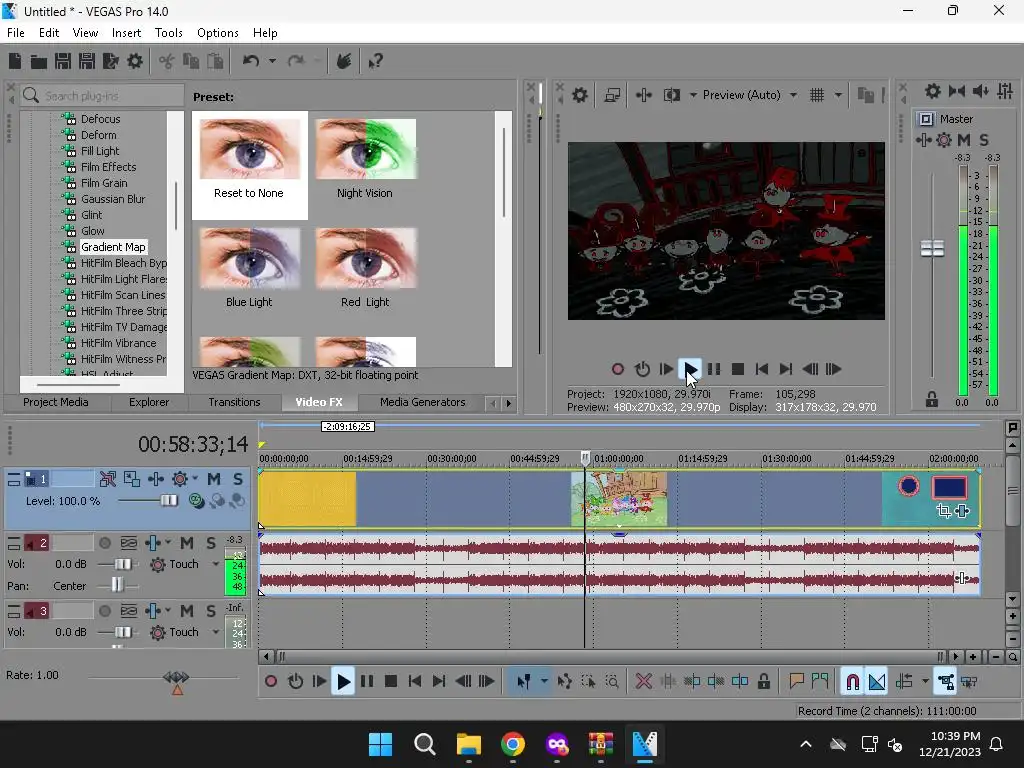Select Gaussian Blur in plug-in list
The image size is (1024, 768).
coord(113,199)
